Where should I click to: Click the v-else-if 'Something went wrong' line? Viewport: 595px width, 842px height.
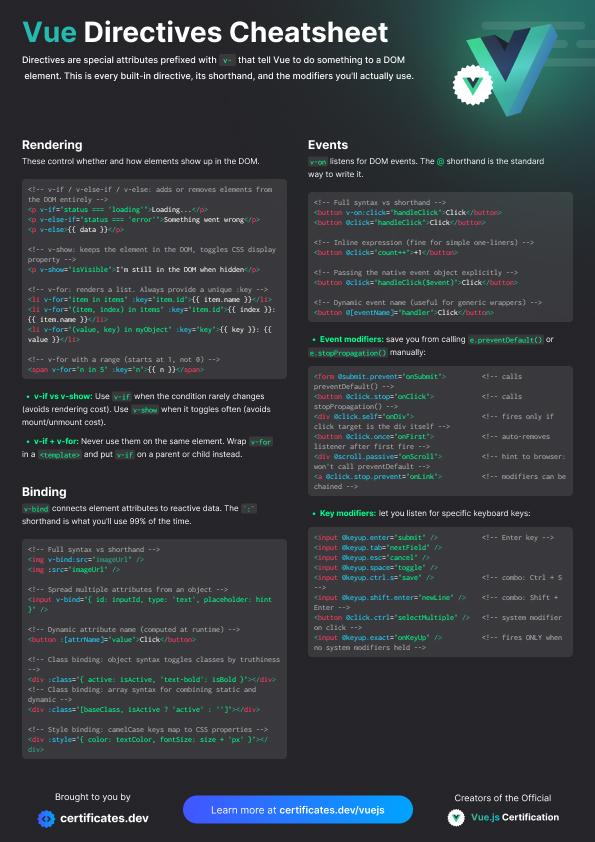[x=144, y=220]
